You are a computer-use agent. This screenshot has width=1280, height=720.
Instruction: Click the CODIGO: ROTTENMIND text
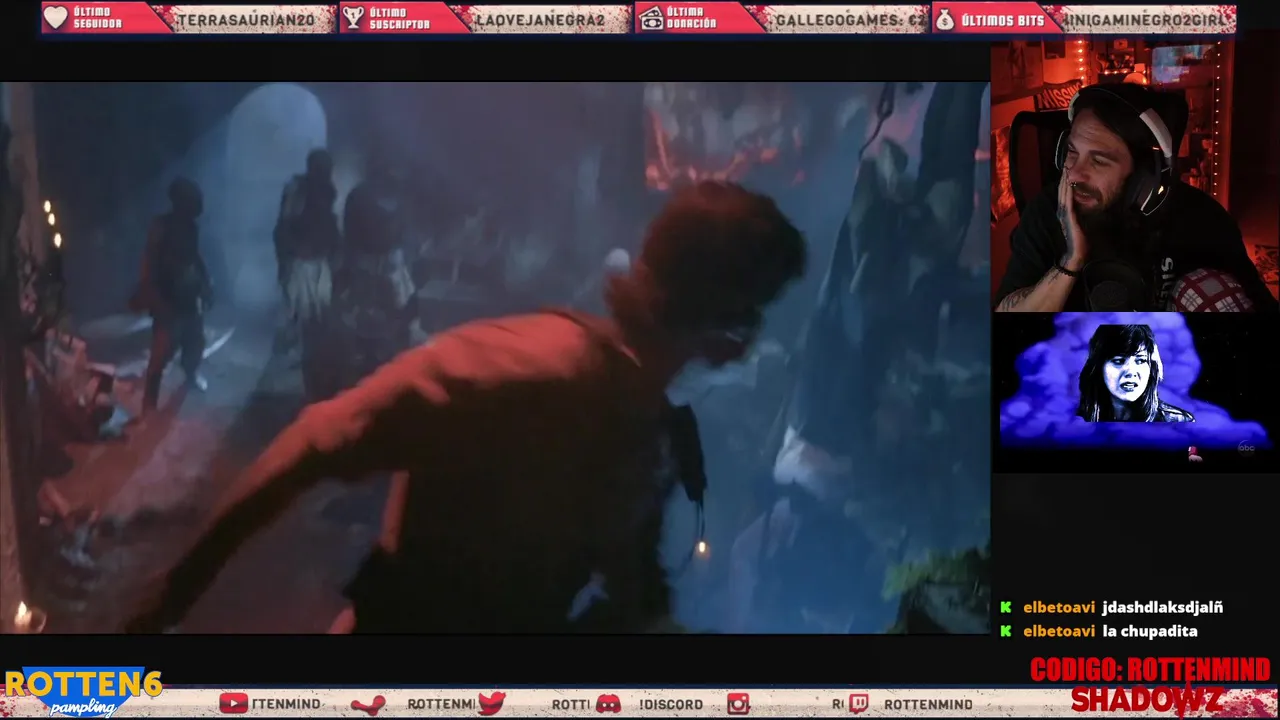(x=1150, y=670)
